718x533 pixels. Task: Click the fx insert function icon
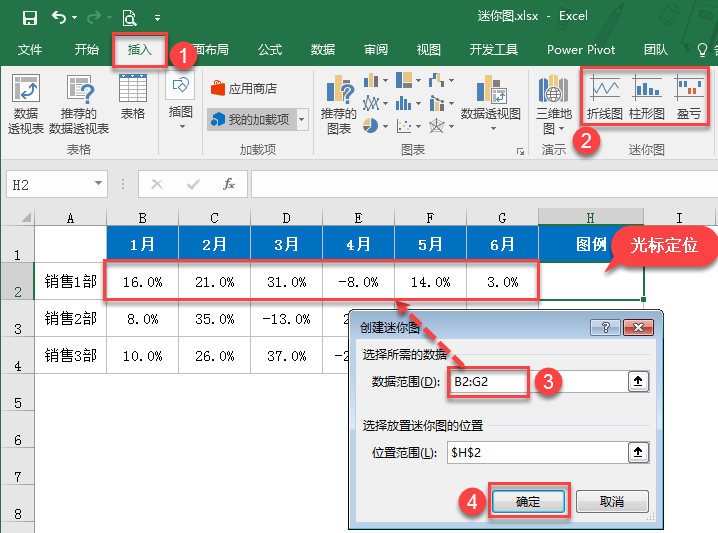coord(229,184)
